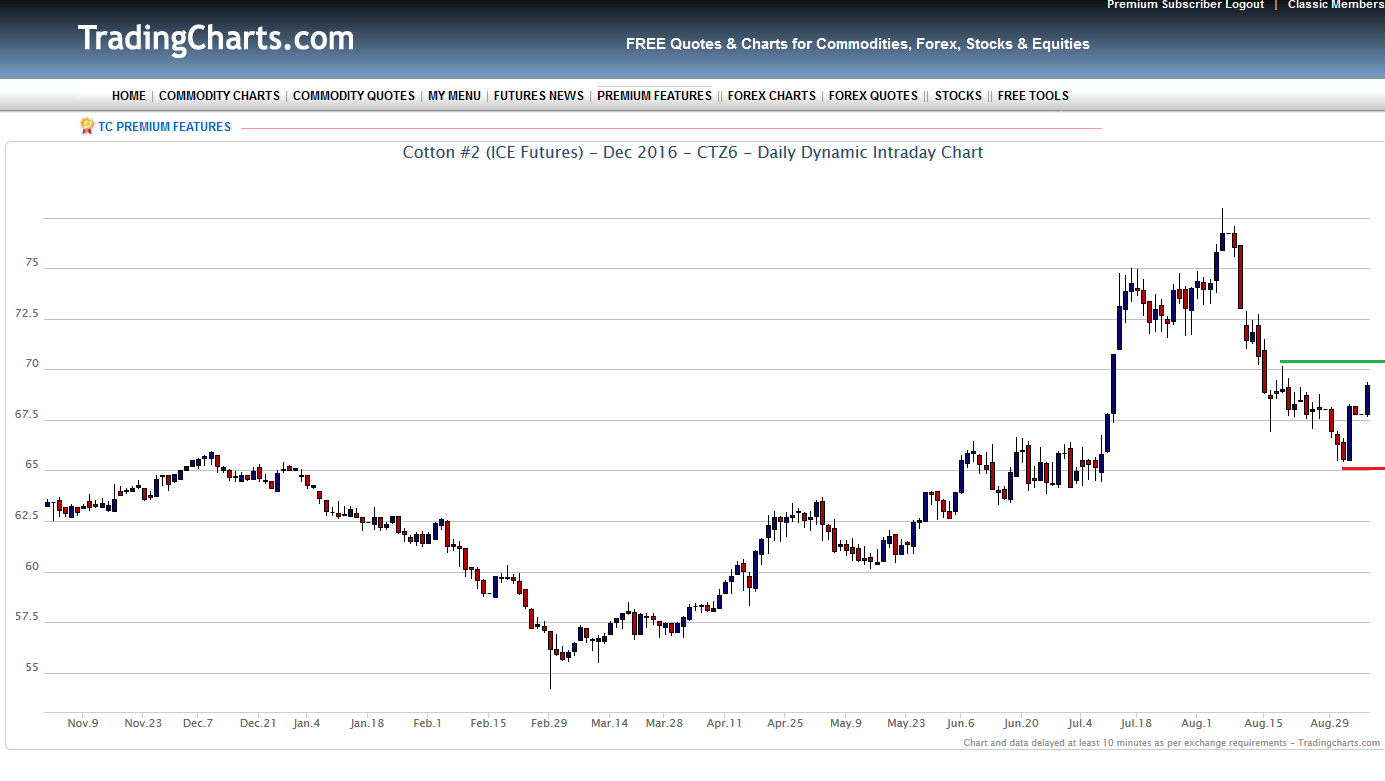Open the COMMODITY CHARTS menu
The width and height of the screenshot is (1385, 781).
[x=219, y=96]
